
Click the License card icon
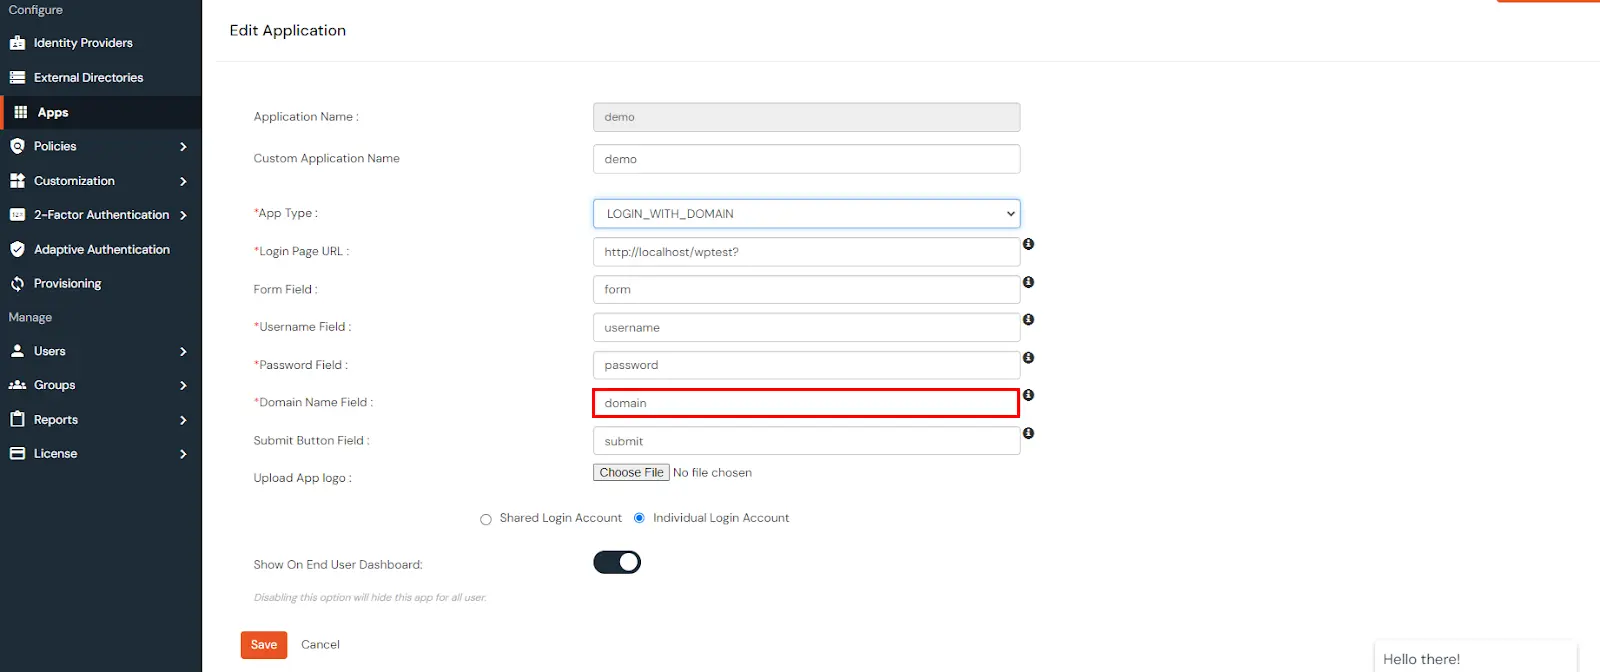(17, 453)
